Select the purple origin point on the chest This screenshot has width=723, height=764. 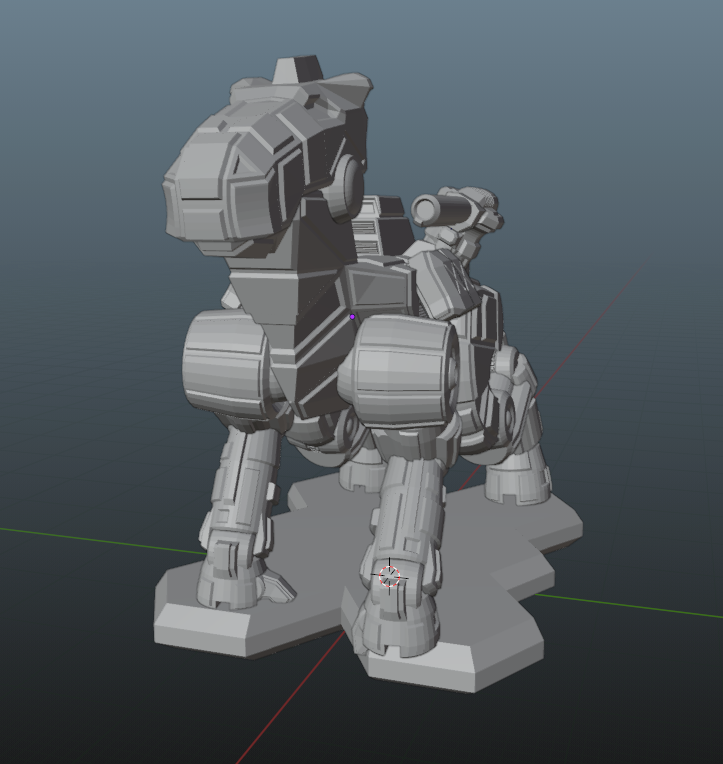click(x=352, y=317)
